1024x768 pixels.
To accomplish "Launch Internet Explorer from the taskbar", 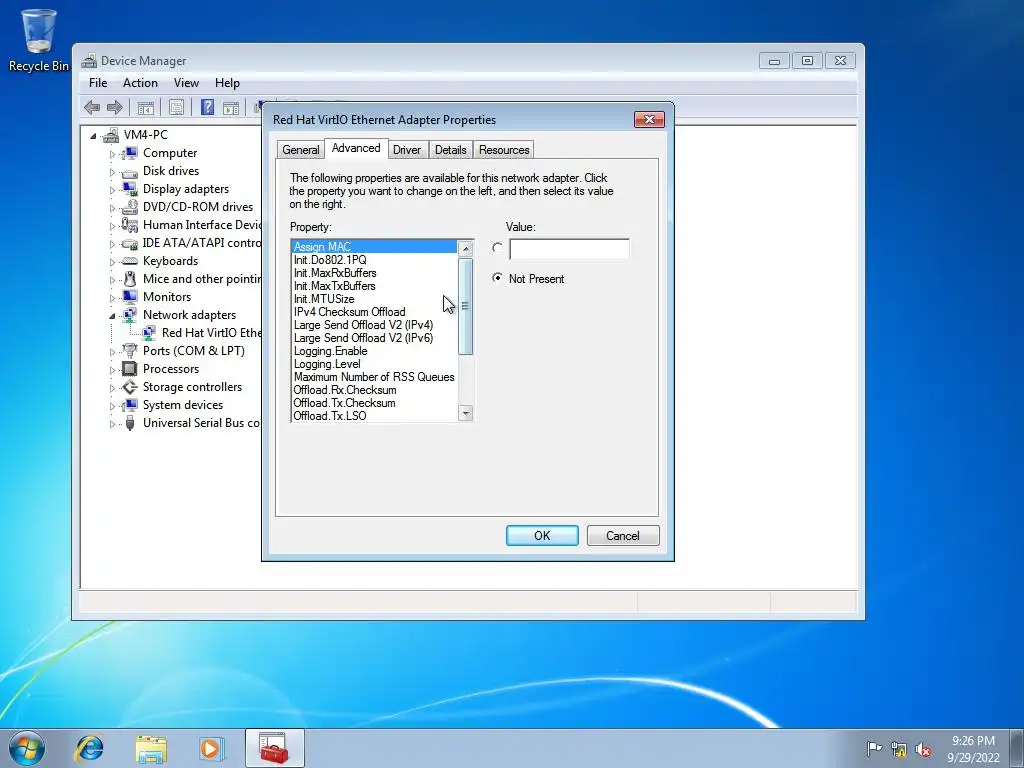I will pos(89,748).
